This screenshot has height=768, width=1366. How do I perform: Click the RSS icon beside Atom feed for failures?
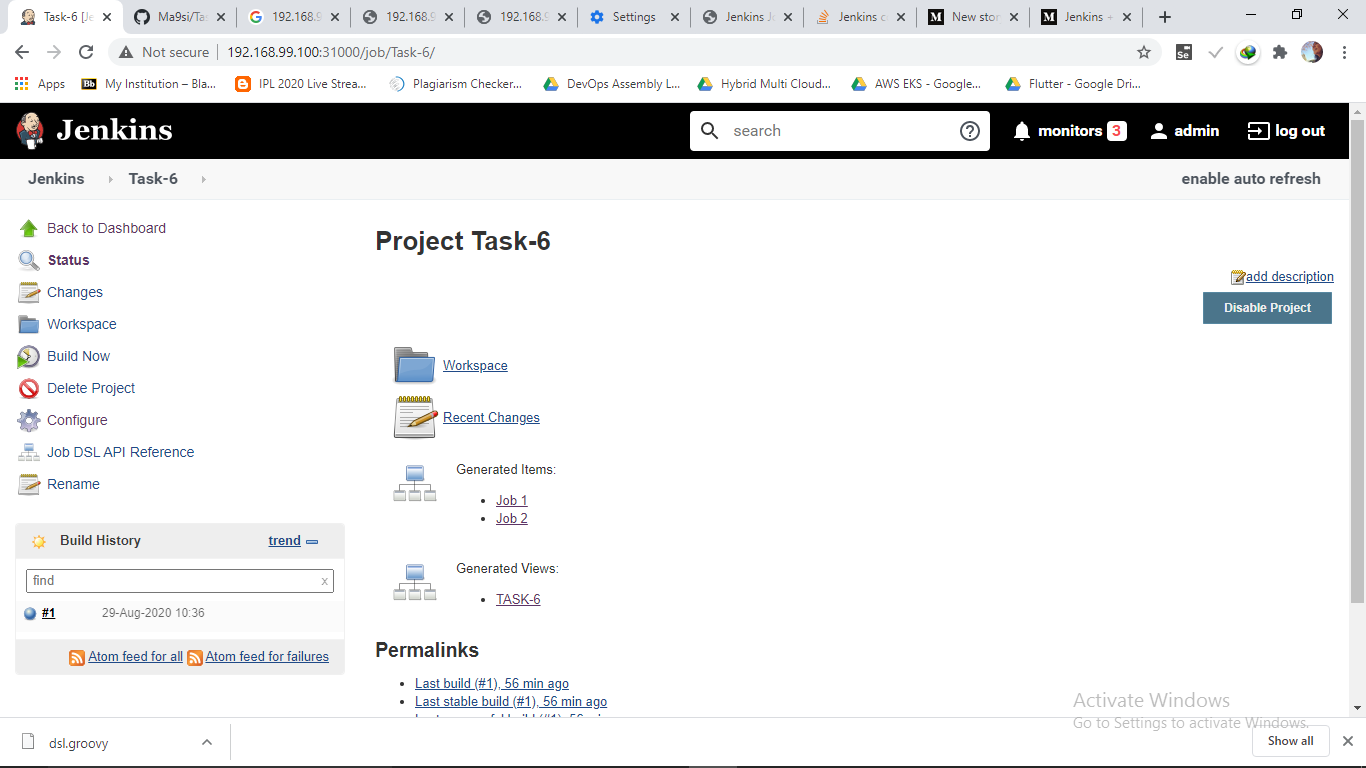tap(195, 657)
